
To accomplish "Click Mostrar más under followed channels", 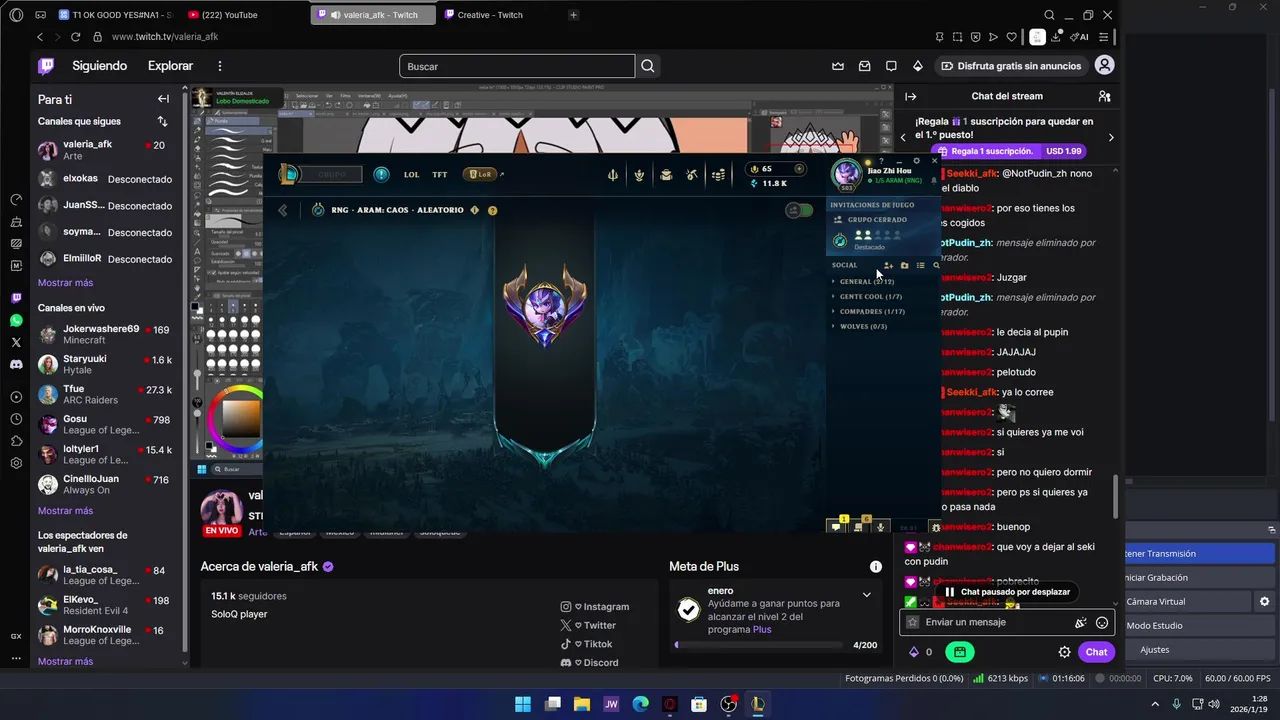I will pyautogui.click(x=65, y=283).
